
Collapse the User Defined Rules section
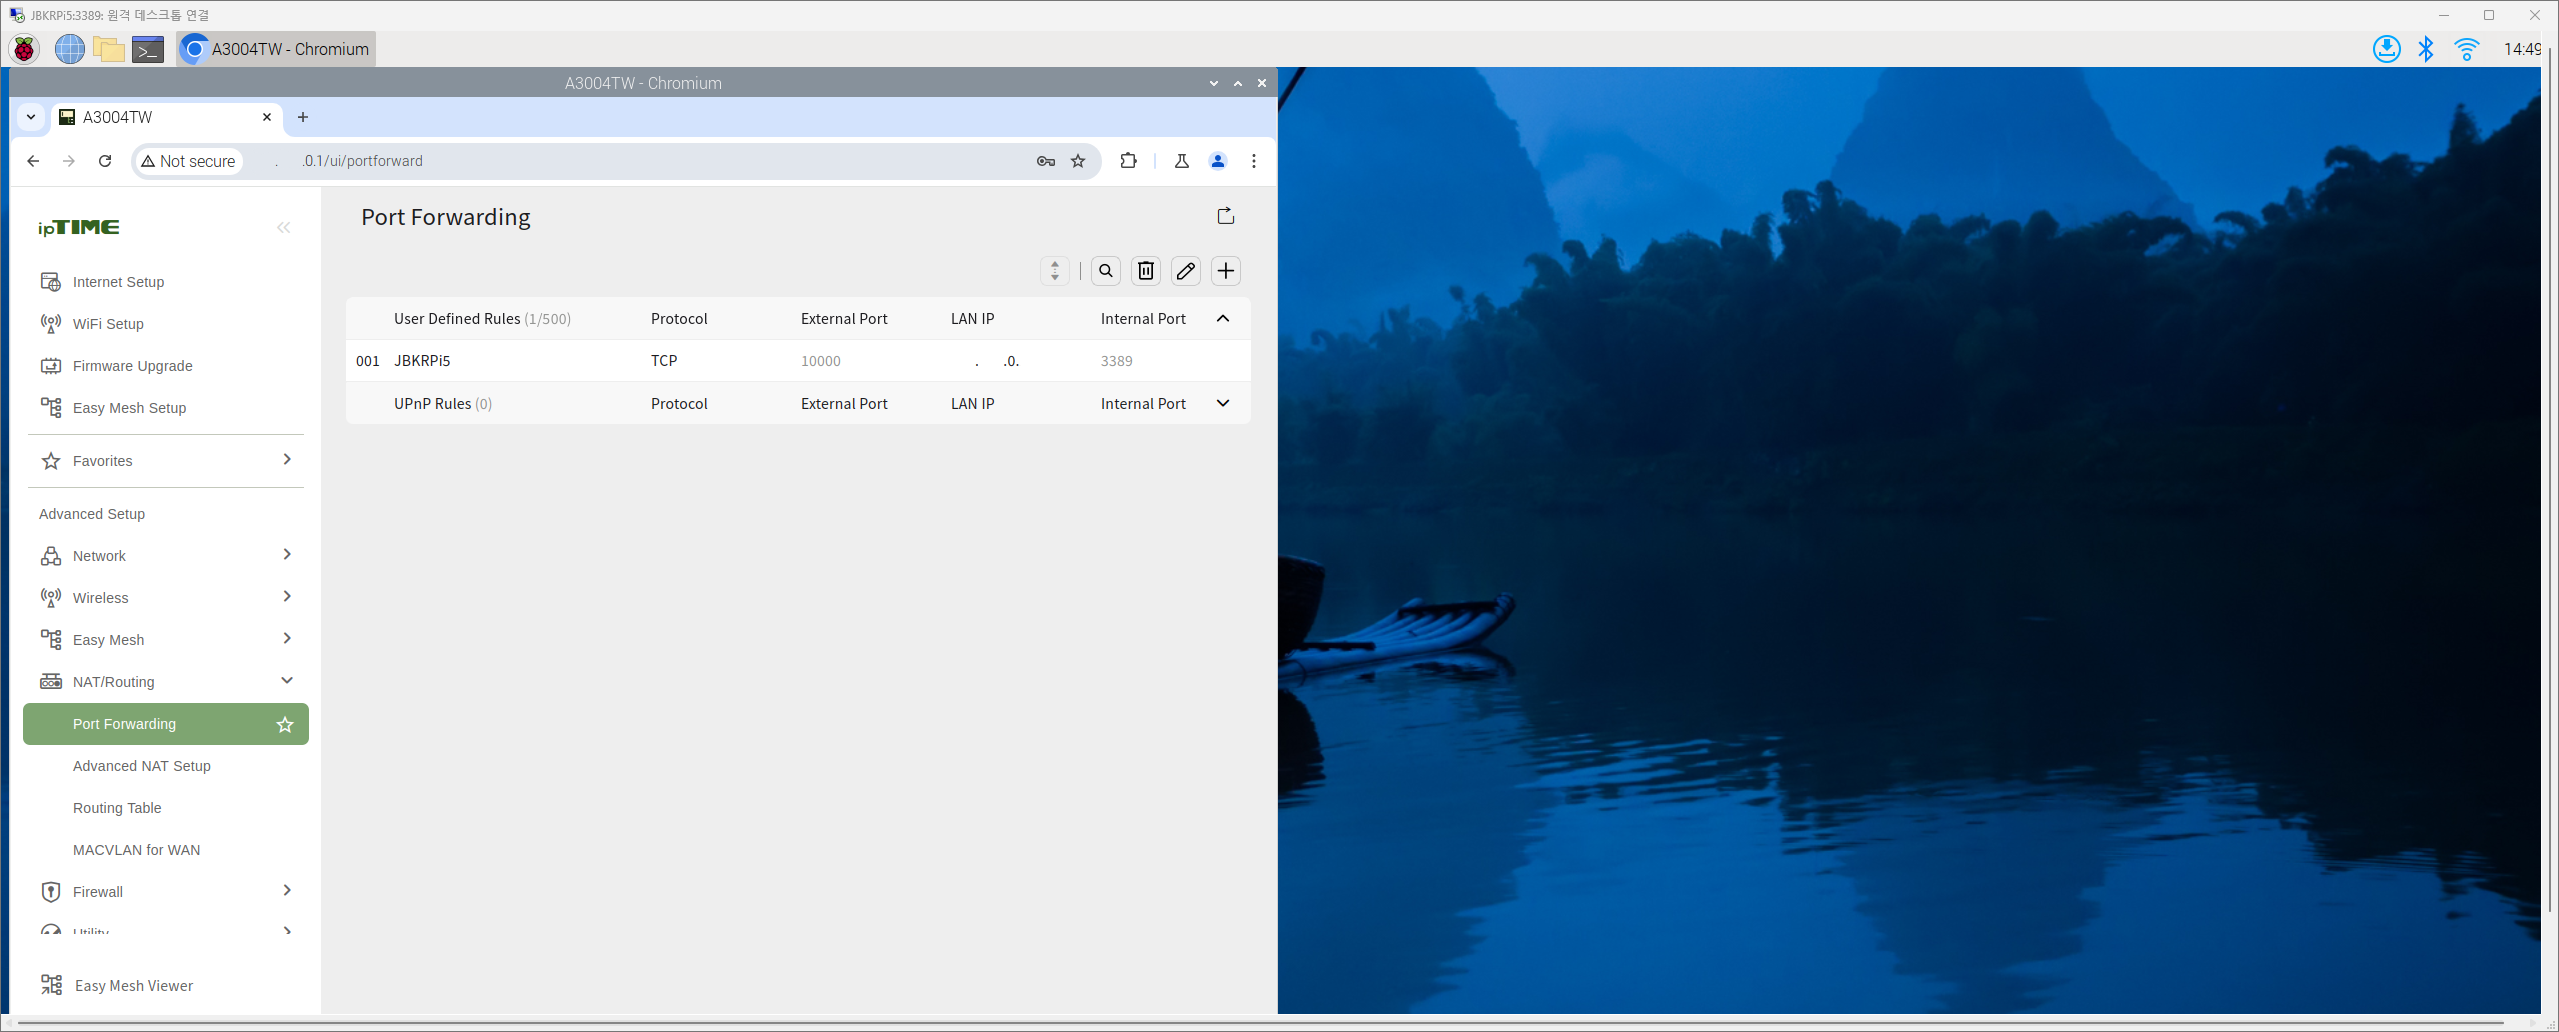1222,319
